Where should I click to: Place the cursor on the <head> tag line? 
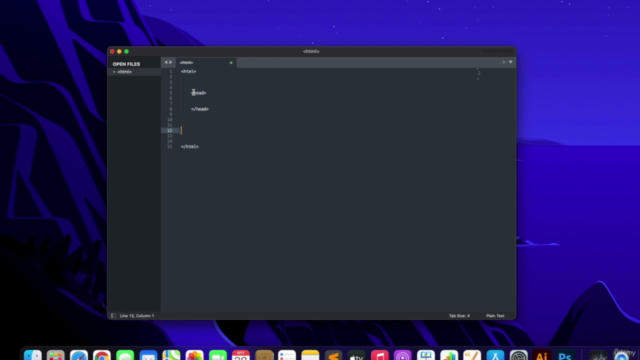tap(199, 93)
